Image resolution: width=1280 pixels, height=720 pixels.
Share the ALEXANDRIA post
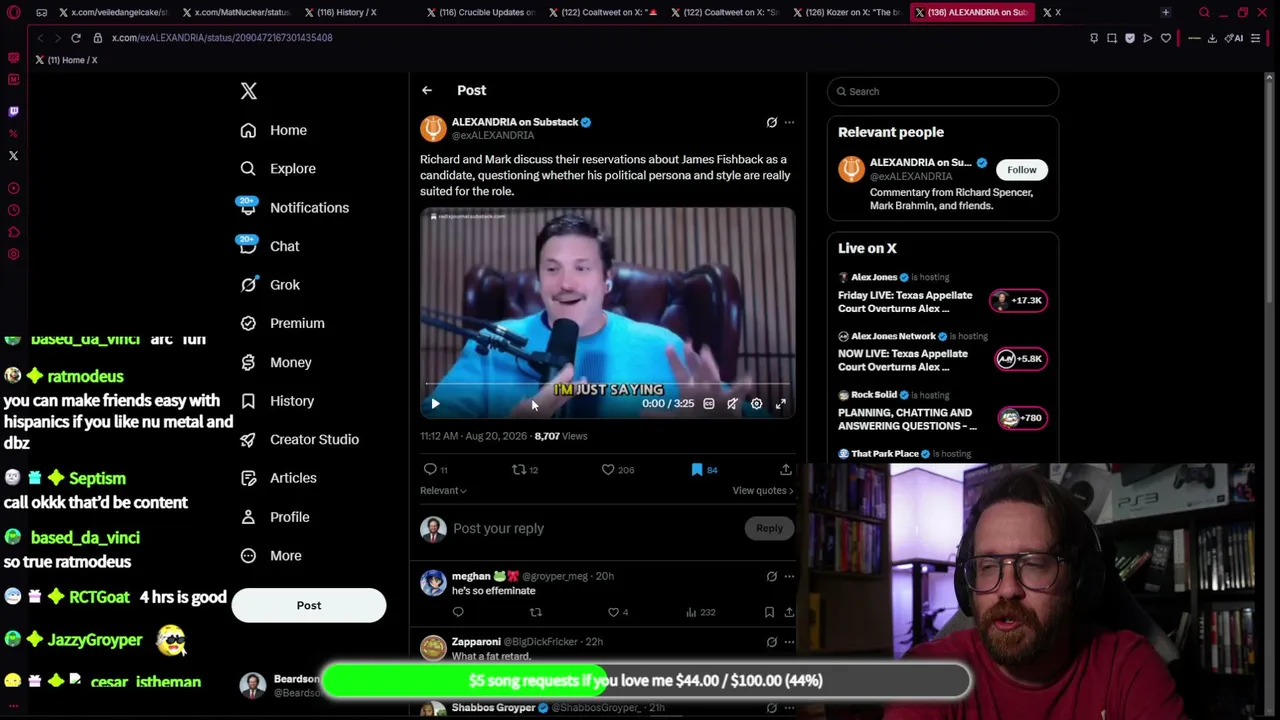[x=786, y=469]
